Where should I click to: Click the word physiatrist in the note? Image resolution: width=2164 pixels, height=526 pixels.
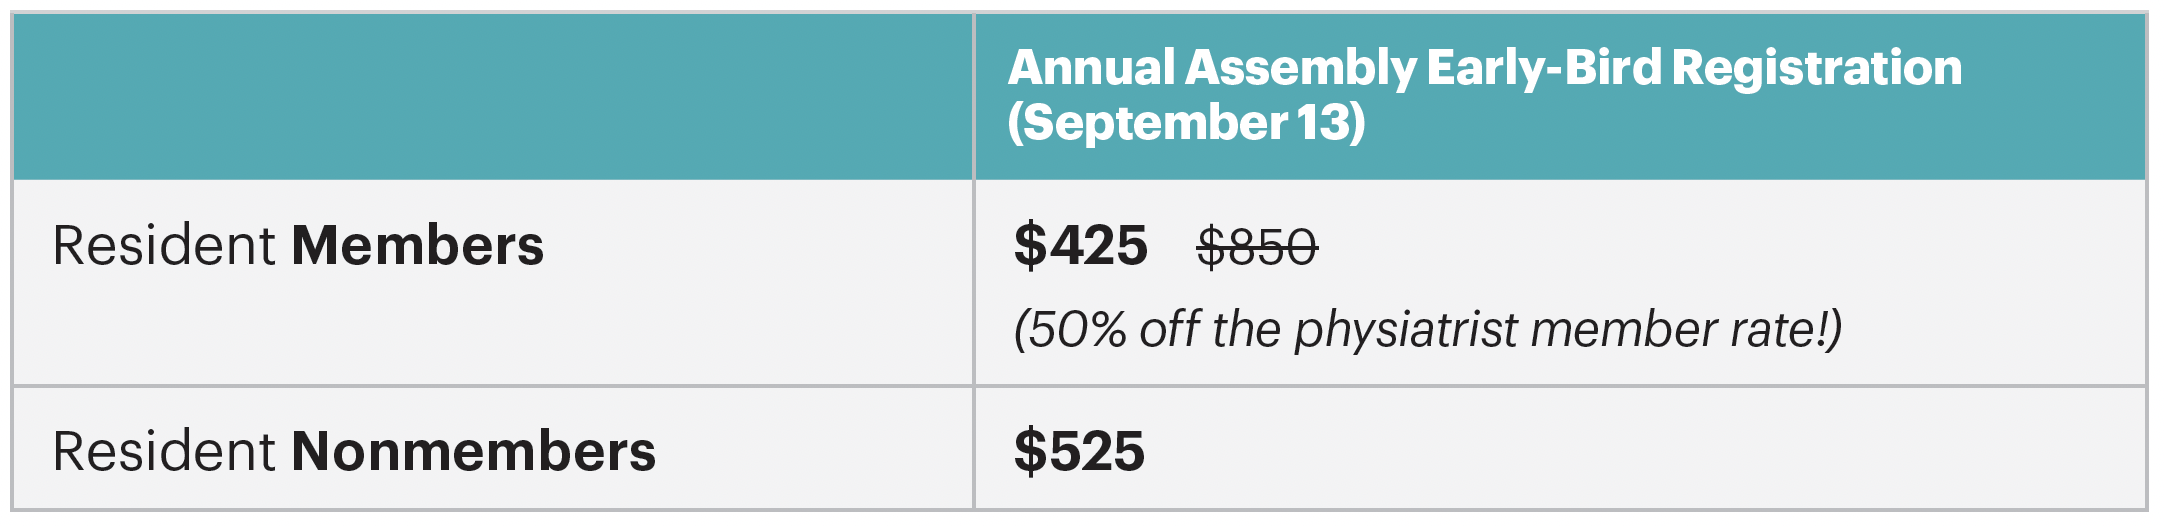click(x=1406, y=330)
